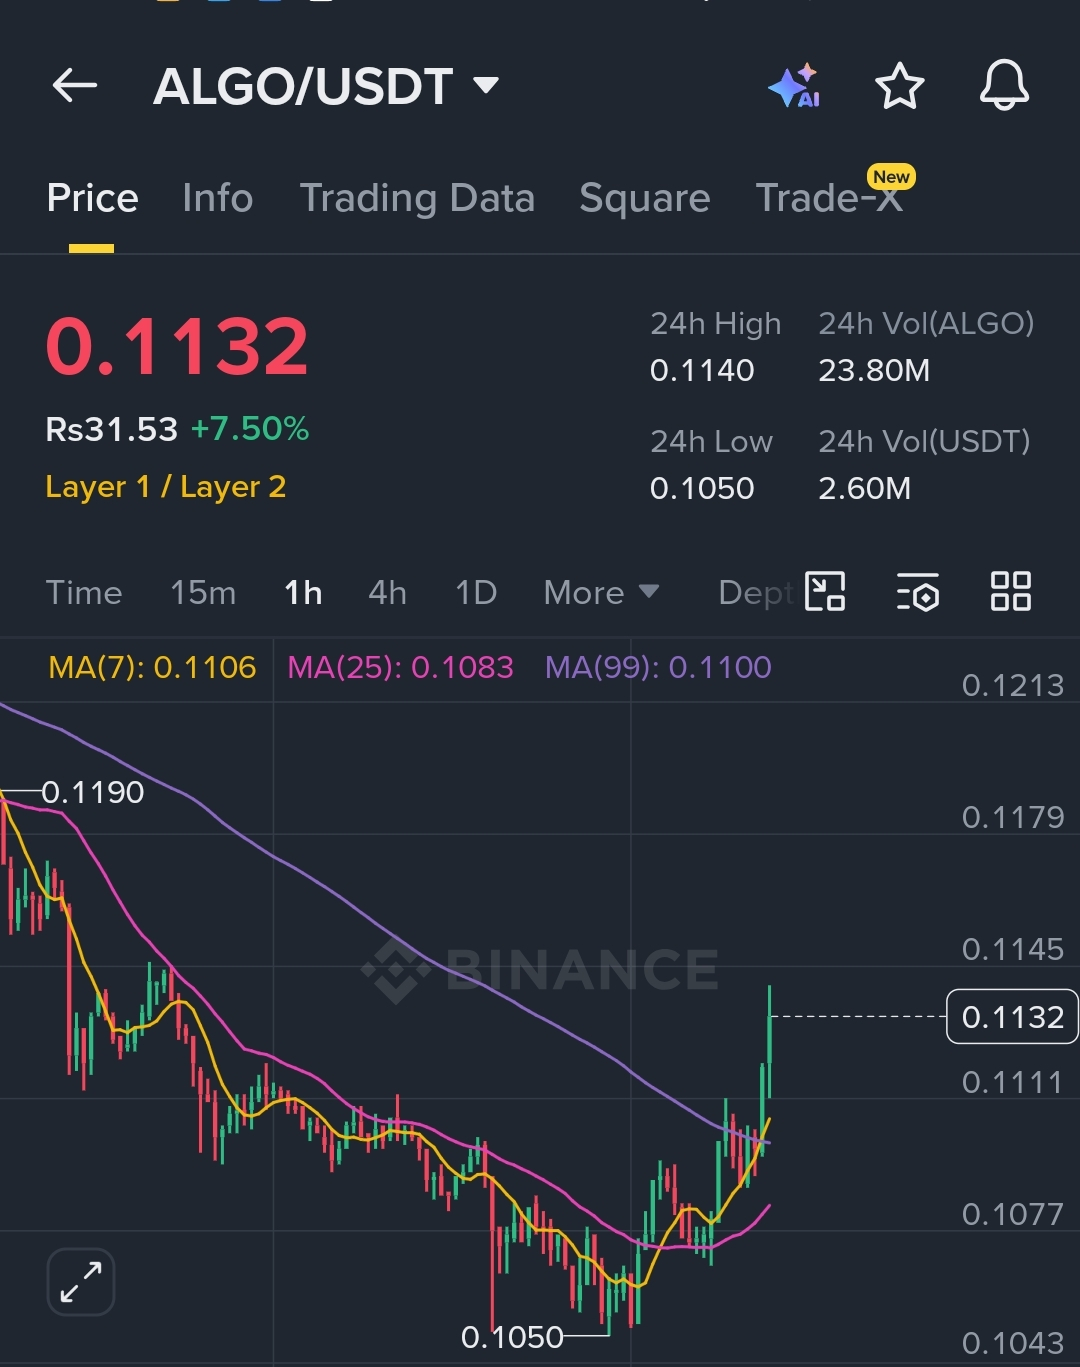Viewport: 1080px width, 1367px height.
Task: Tap the Rs31.53 converted price
Action: point(112,429)
